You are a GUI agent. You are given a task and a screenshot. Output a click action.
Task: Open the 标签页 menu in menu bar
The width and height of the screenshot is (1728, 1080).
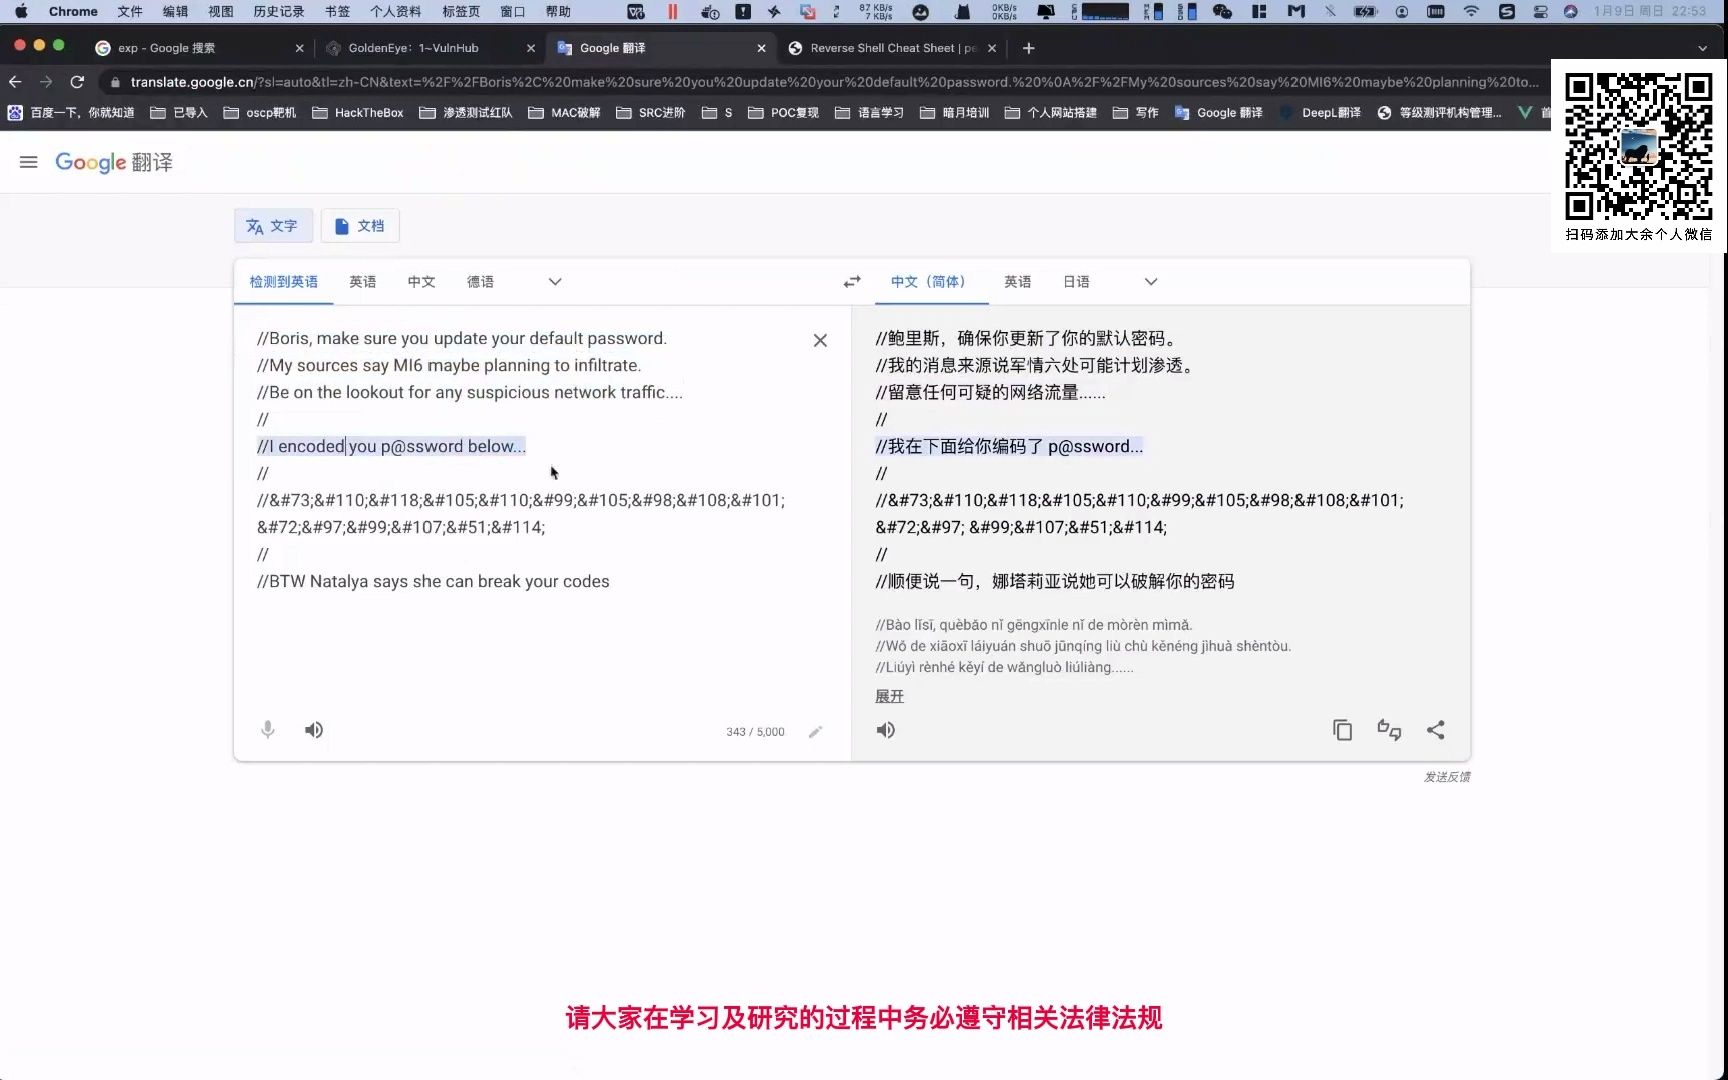(x=461, y=12)
